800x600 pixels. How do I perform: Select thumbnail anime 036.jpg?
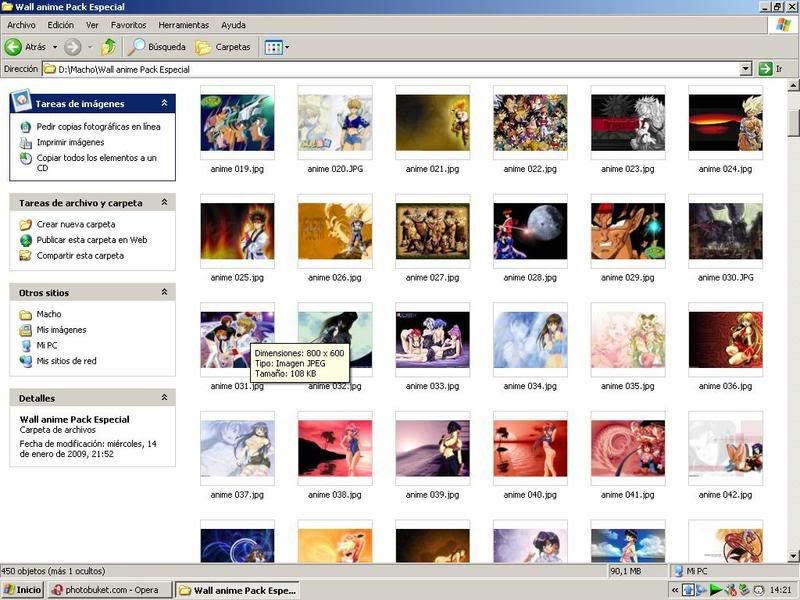(x=726, y=340)
